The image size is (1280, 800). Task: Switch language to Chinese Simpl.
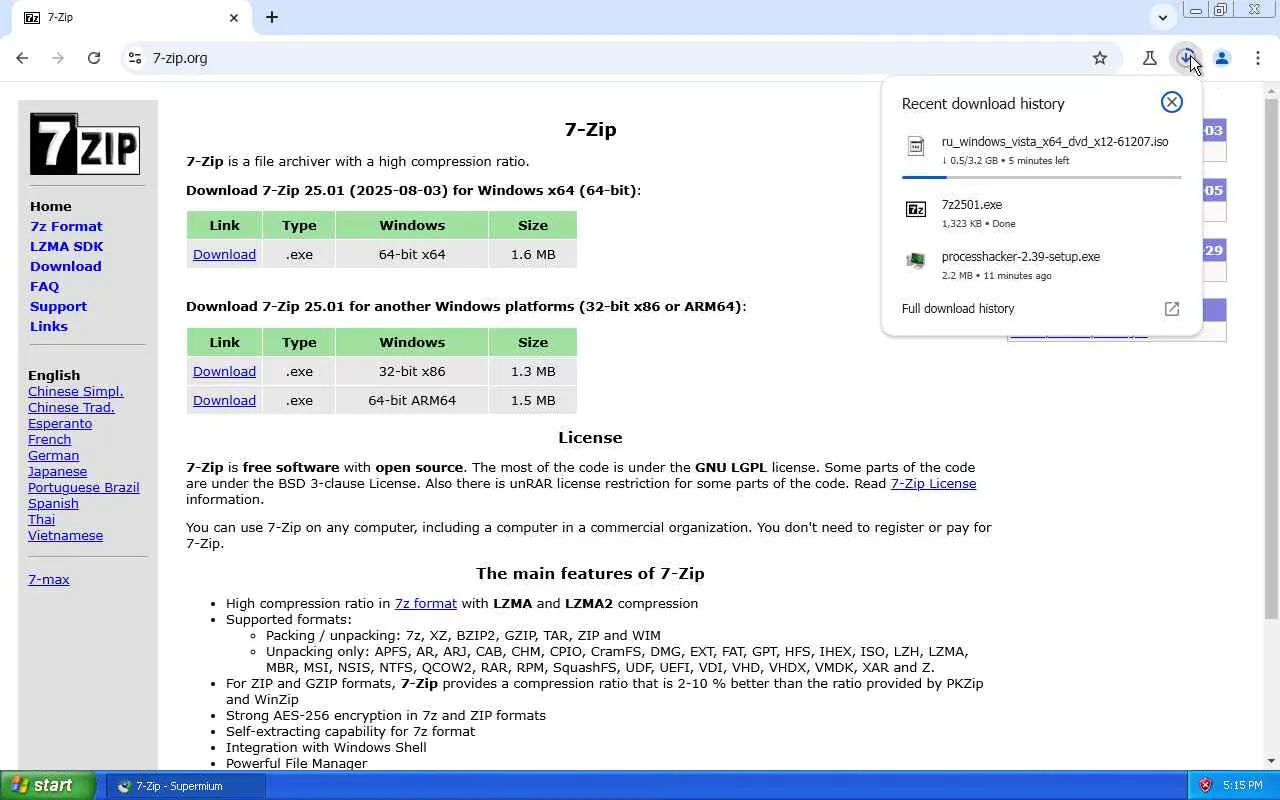[76, 391]
